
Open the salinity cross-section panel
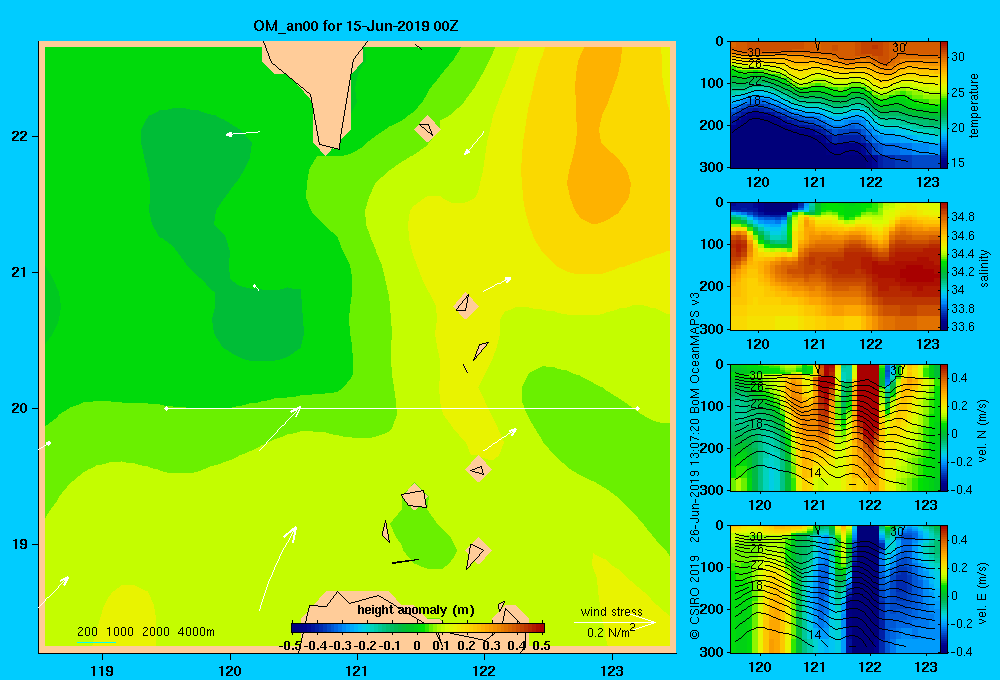pyautogui.click(x=834, y=266)
